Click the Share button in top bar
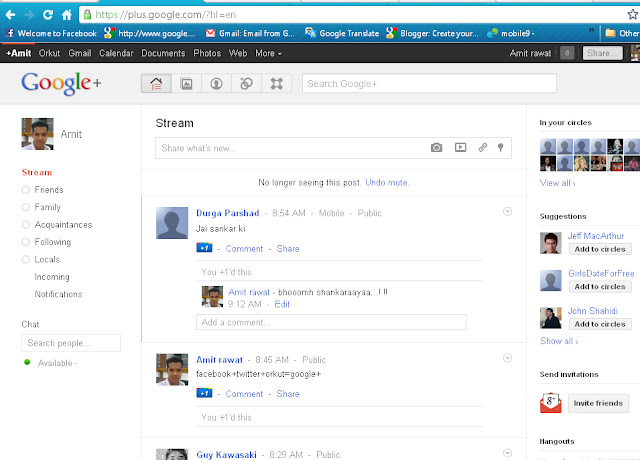This screenshot has height=460, width=640. [x=602, y=53]
